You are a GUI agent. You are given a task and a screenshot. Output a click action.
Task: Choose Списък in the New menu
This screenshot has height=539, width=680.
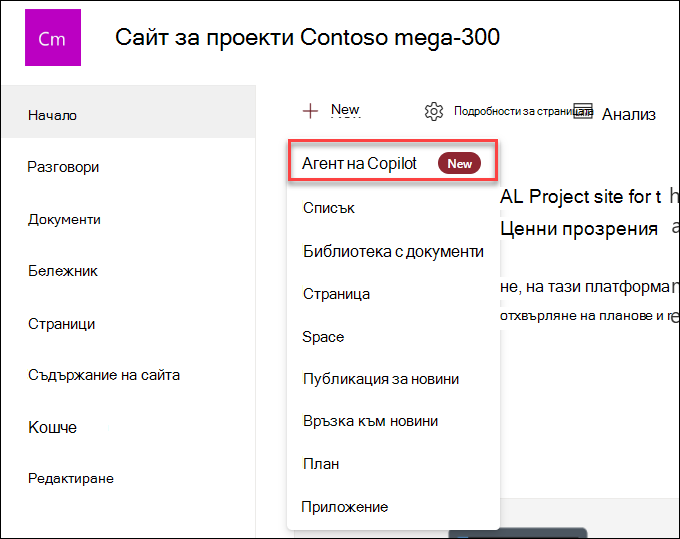point(328,208)
